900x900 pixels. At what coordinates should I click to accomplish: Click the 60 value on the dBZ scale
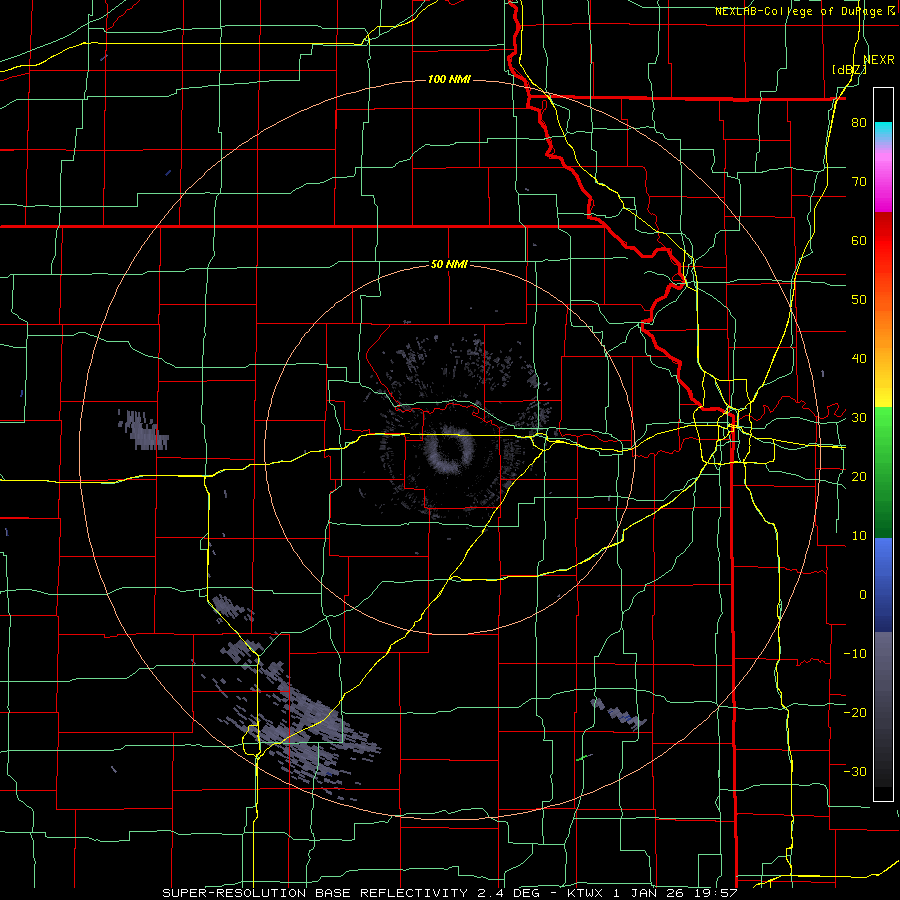tap(859, 240)
